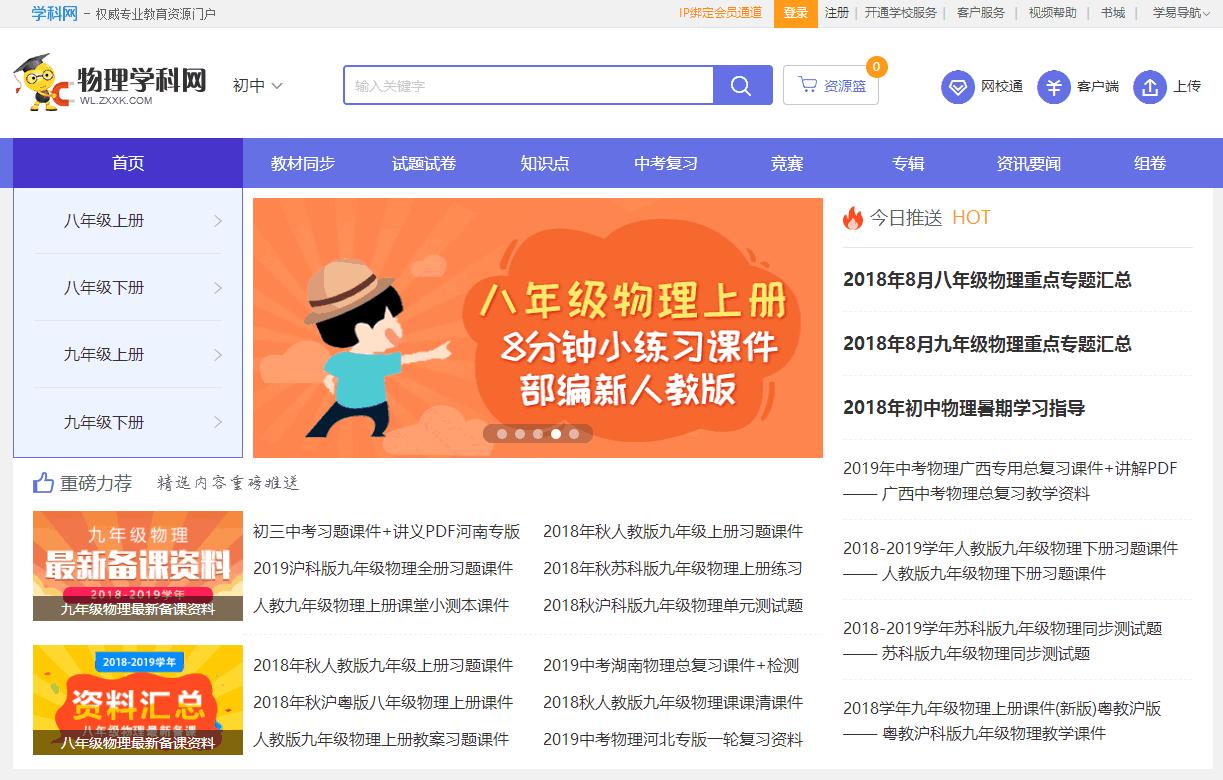1223x780 pixels.
Task: Open the 资源篮 shopping cart
Action: click(x=831, y=84)
